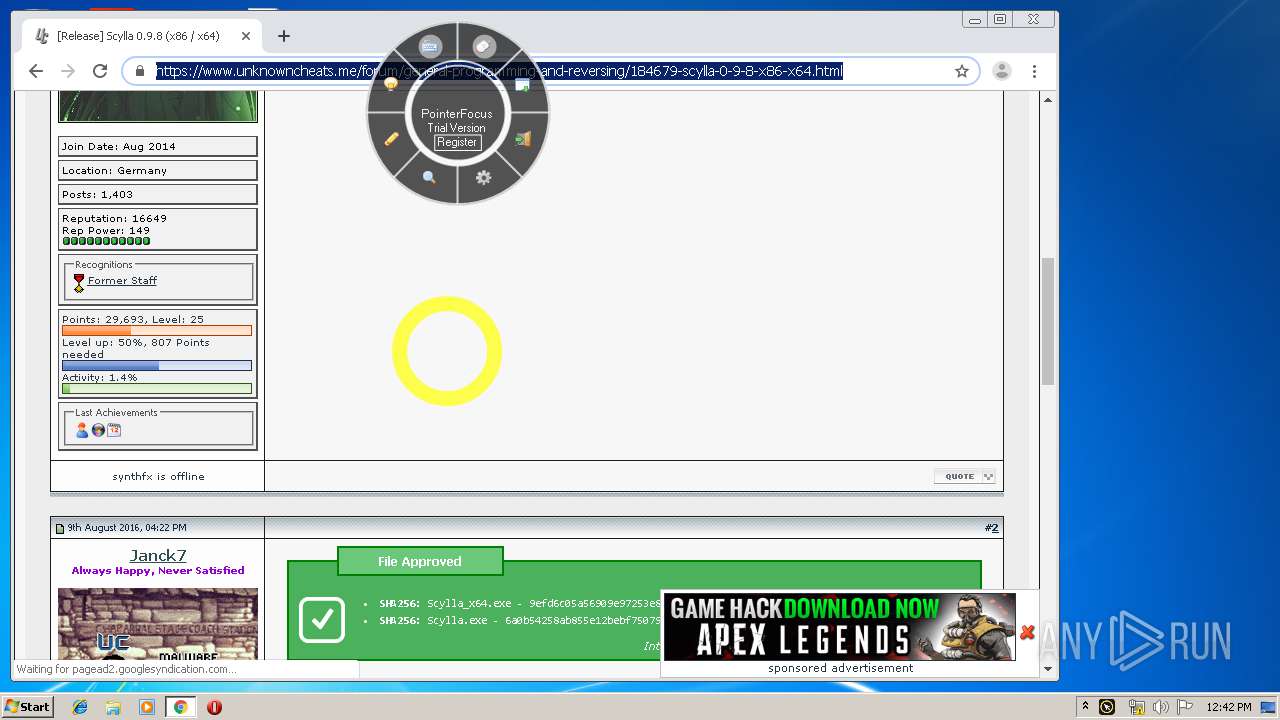
Task: Close the Scylla 0.9.8 tab
Action: coord(246,36)
